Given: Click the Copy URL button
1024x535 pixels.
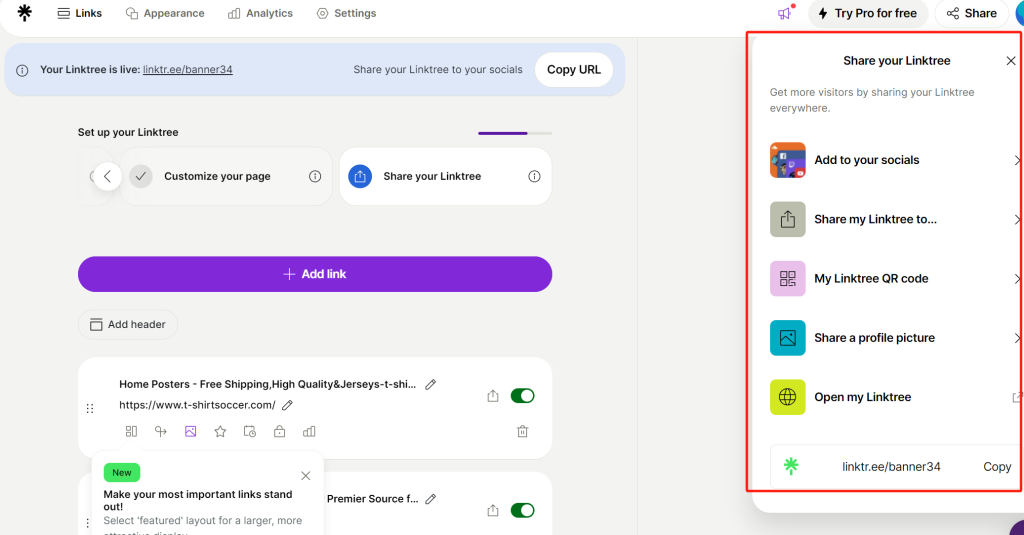Looking at the screenshot, I should (573, 69).
